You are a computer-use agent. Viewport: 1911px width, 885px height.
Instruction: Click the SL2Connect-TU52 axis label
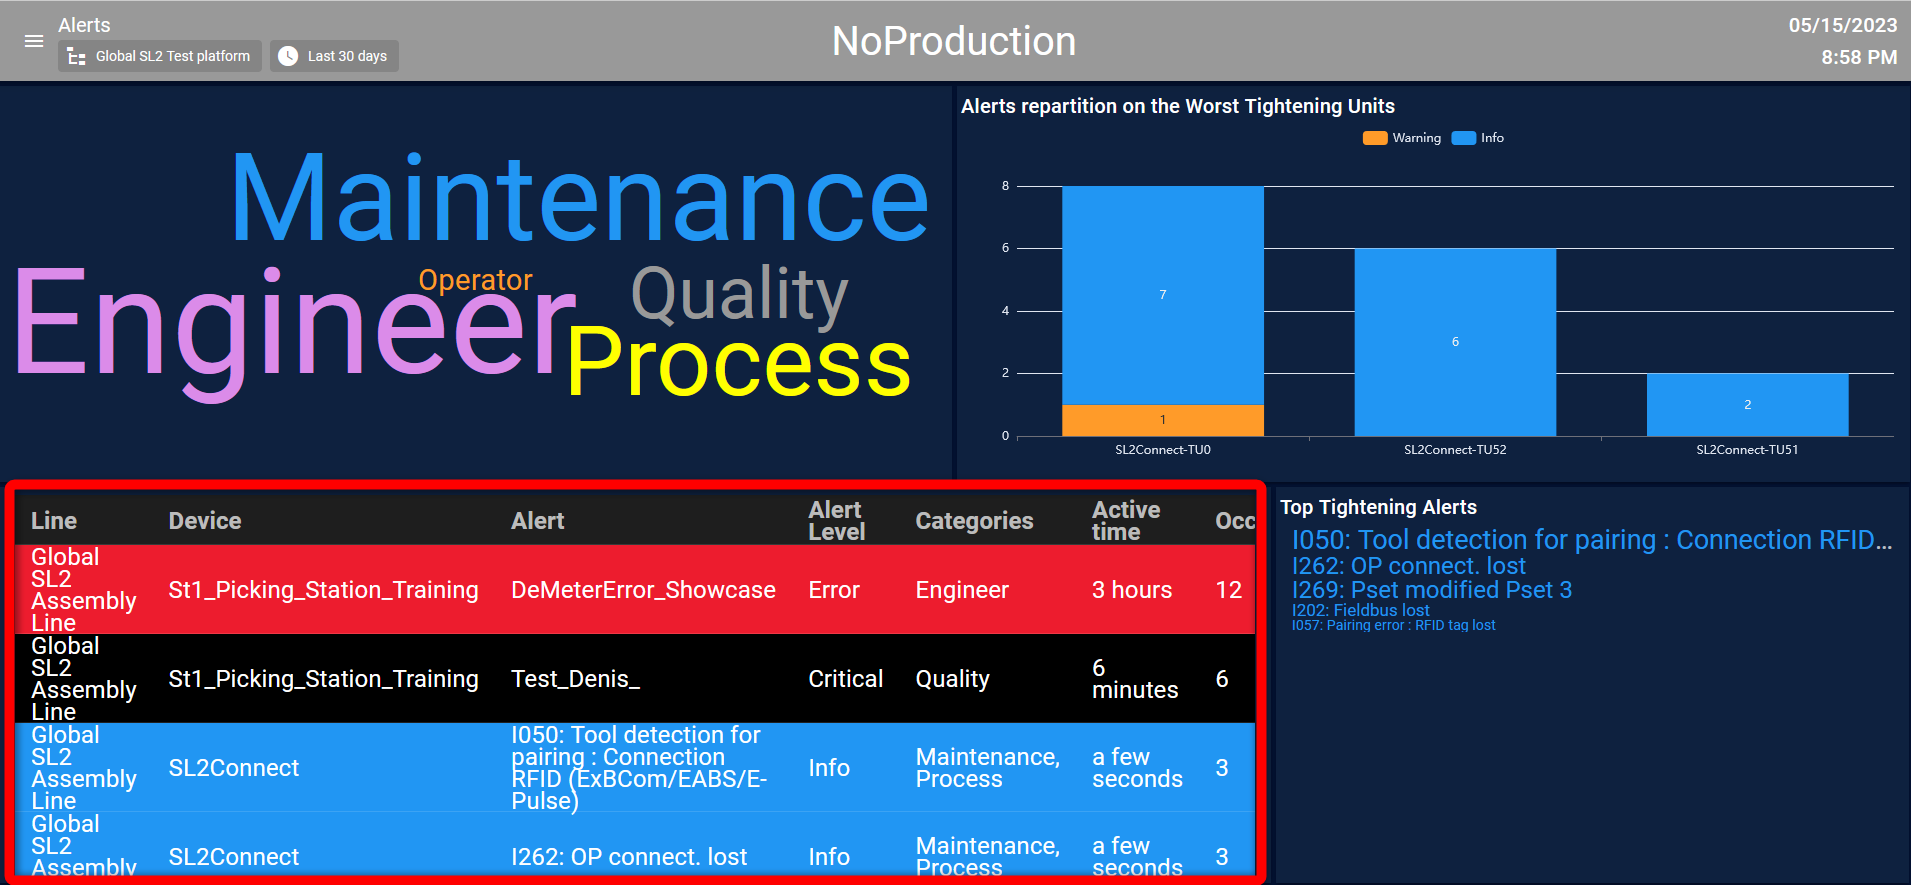pyautogui.click(x=1455, y=450)
